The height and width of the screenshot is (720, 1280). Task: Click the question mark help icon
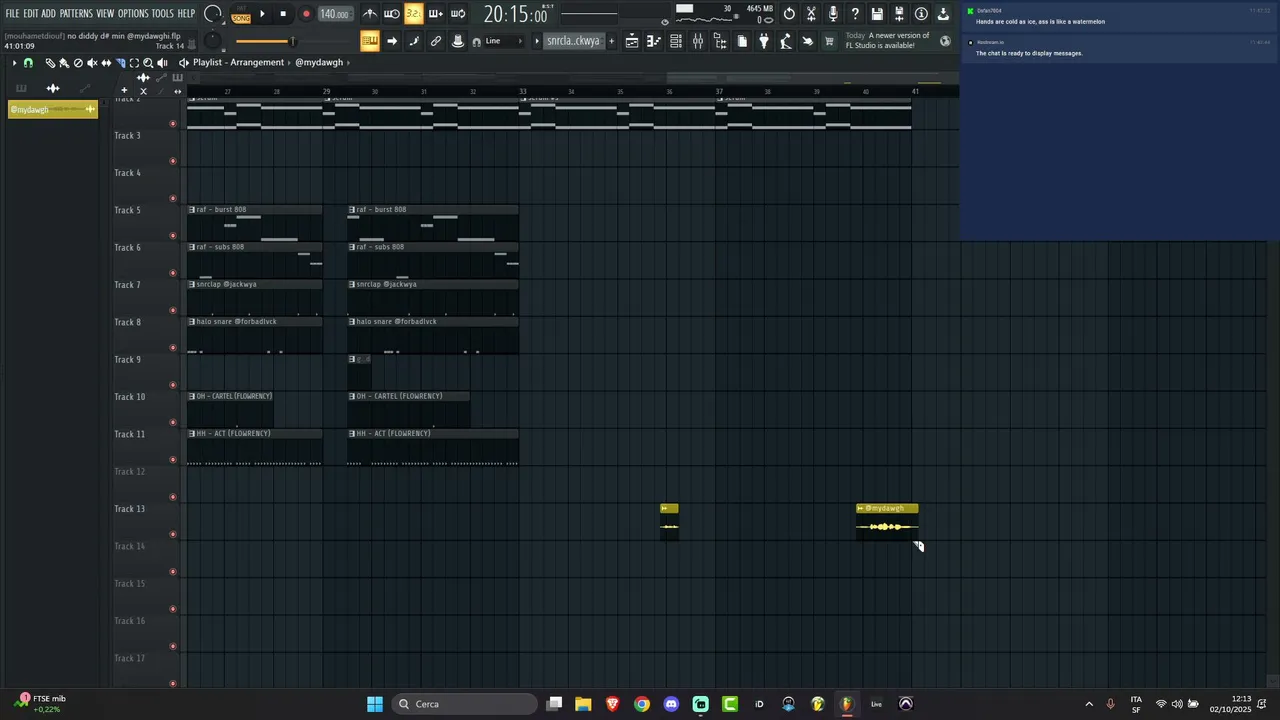[x=855, y=14]
